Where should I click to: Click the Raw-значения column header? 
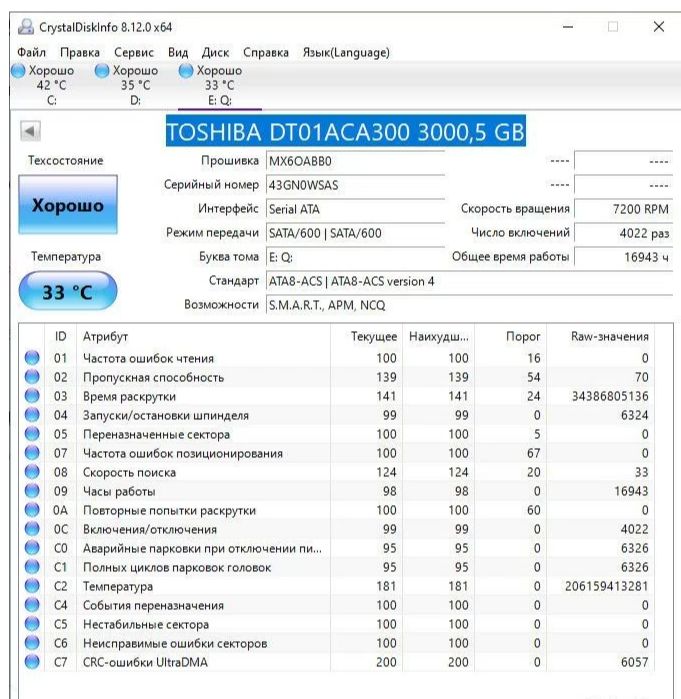pyautogui.click(x=600, y=337)
